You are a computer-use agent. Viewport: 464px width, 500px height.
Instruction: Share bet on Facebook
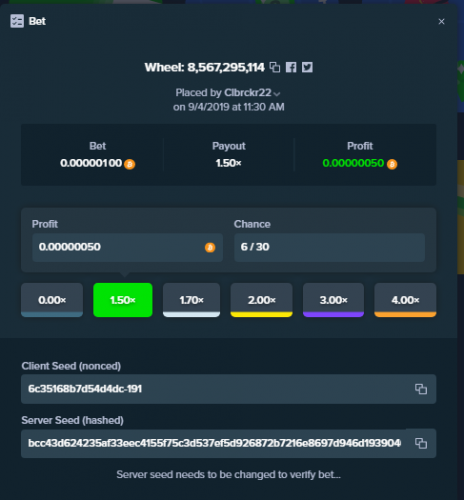pyautogui.click(x=291, y=67)
